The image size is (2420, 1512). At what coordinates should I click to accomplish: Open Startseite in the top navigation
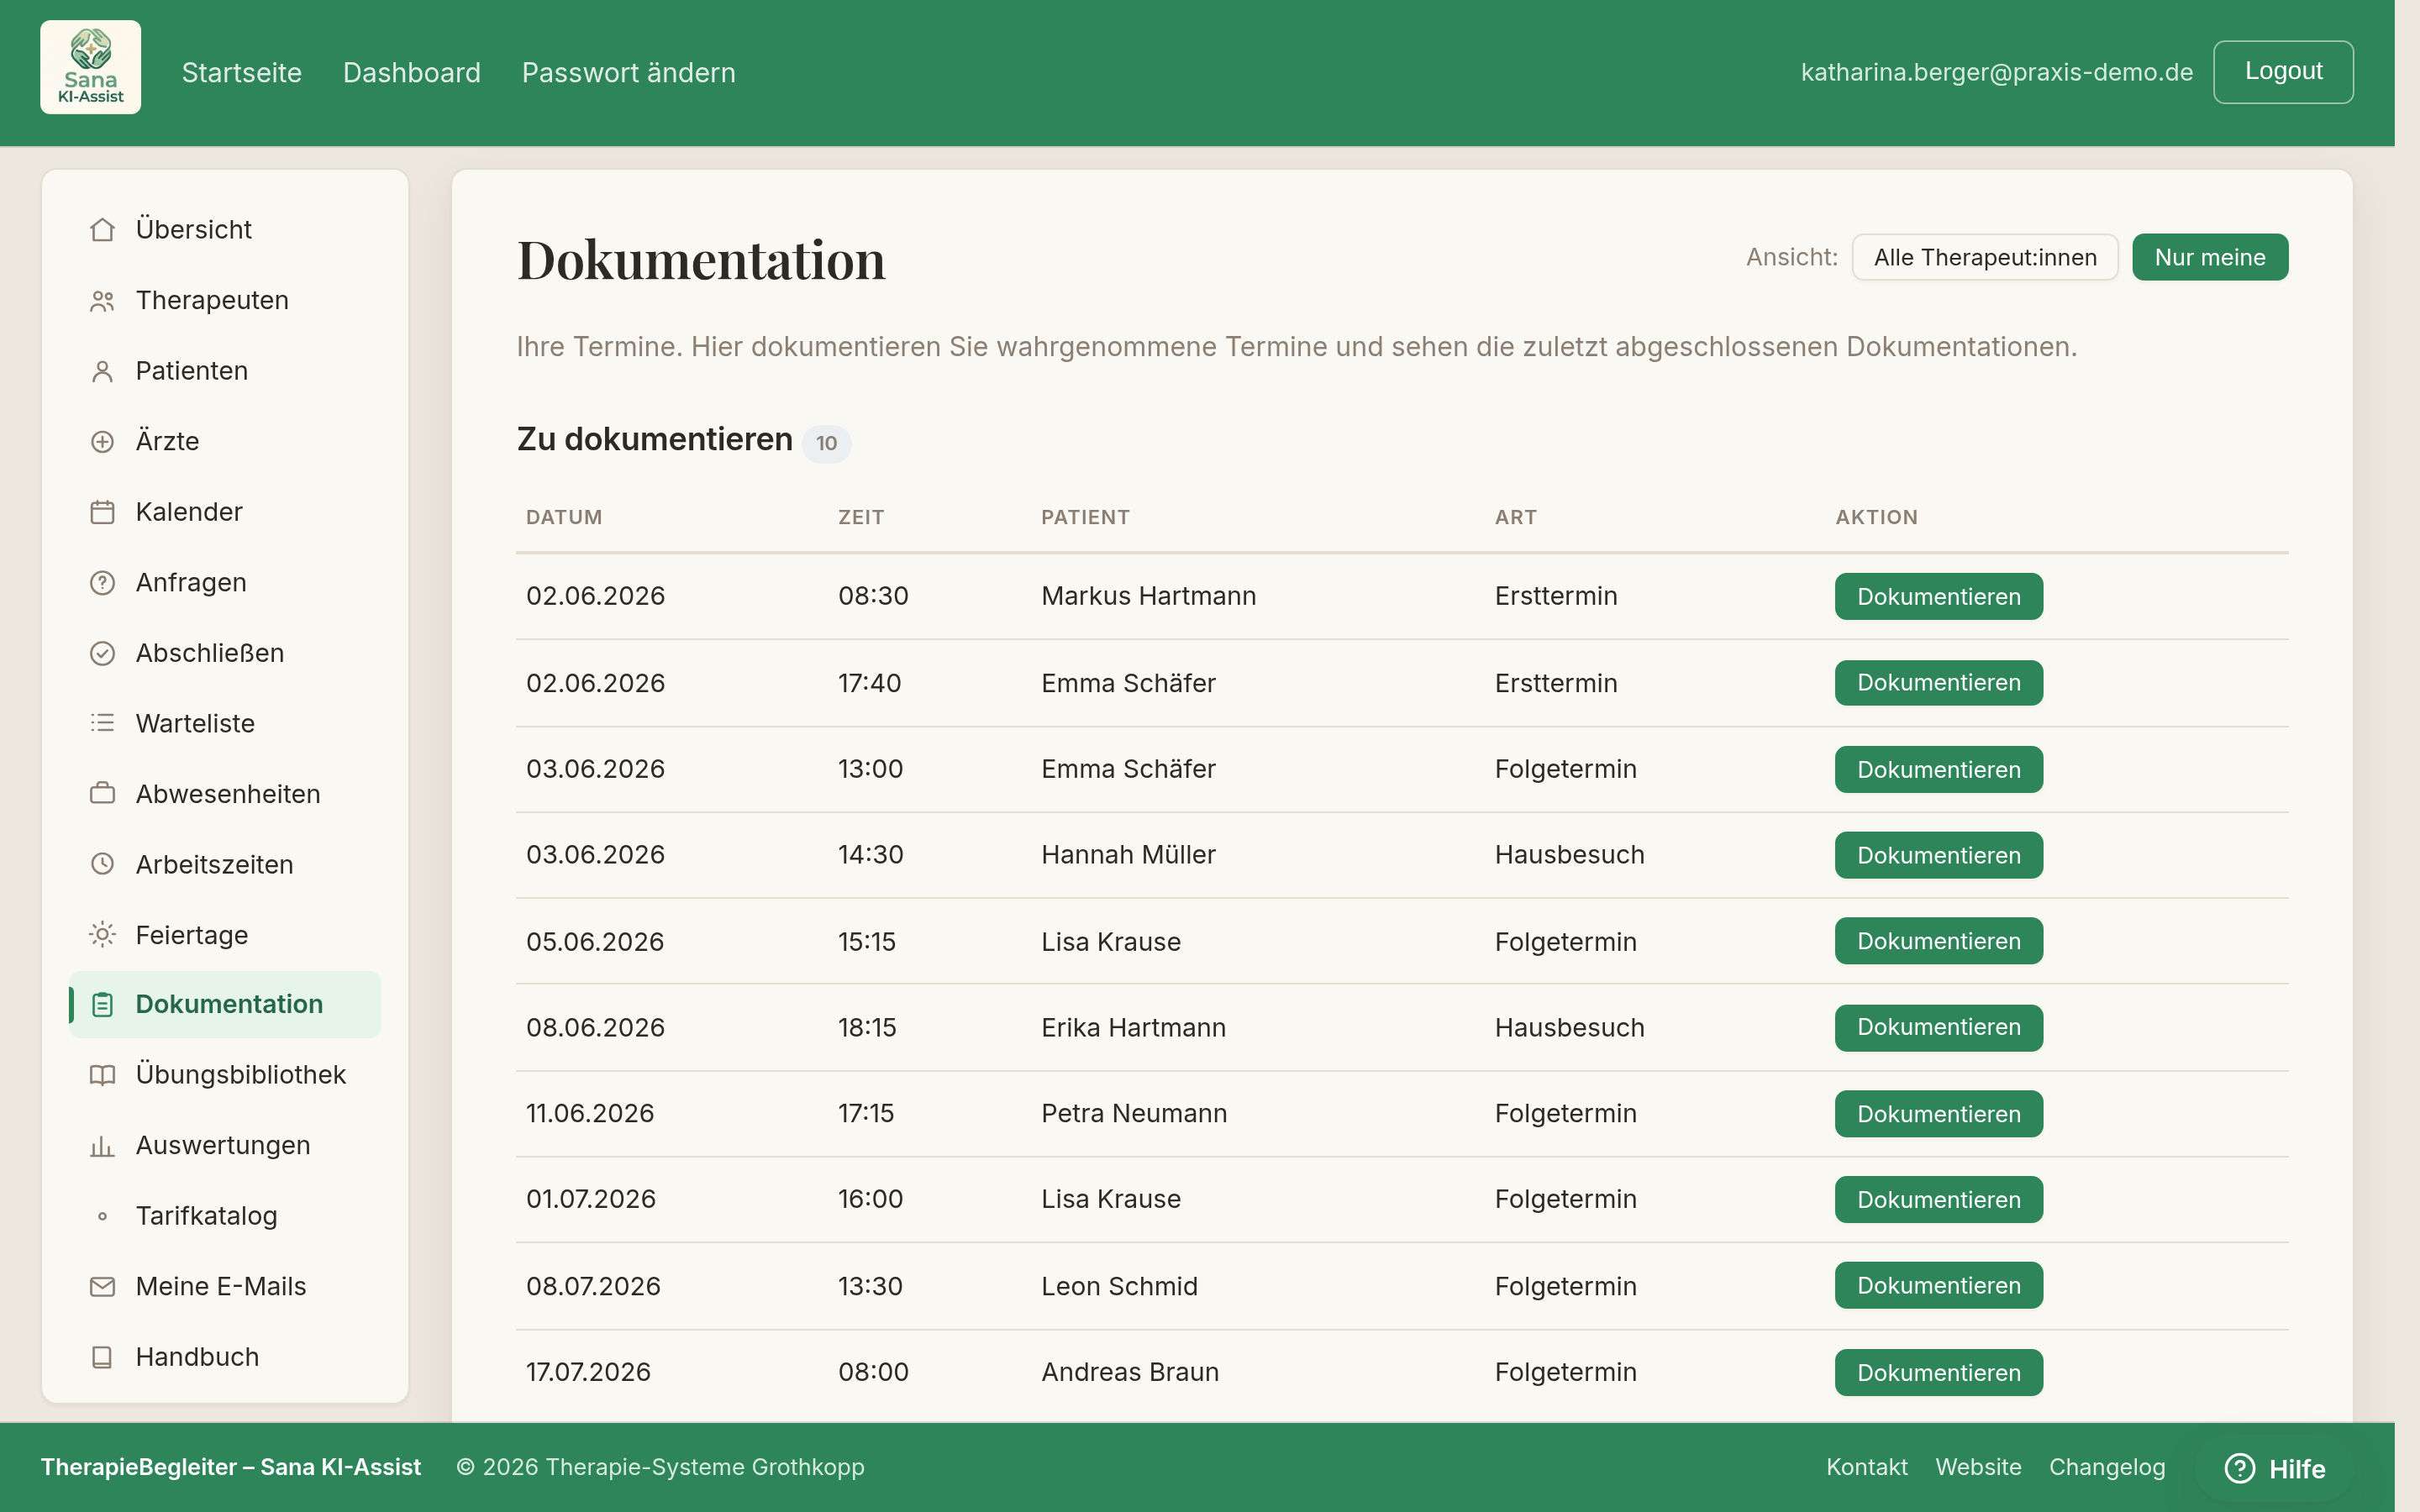(x=241, y=73)
